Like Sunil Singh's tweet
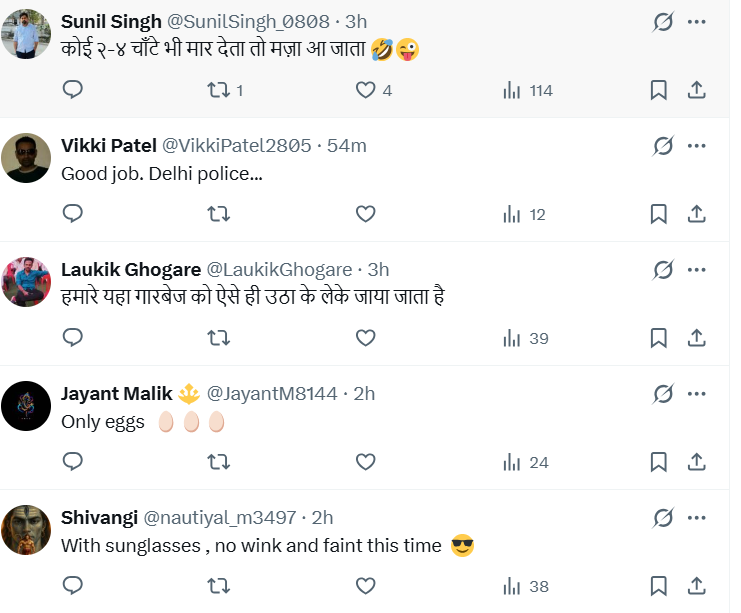This screenshot has width=741, height=613. pos(366,90)
